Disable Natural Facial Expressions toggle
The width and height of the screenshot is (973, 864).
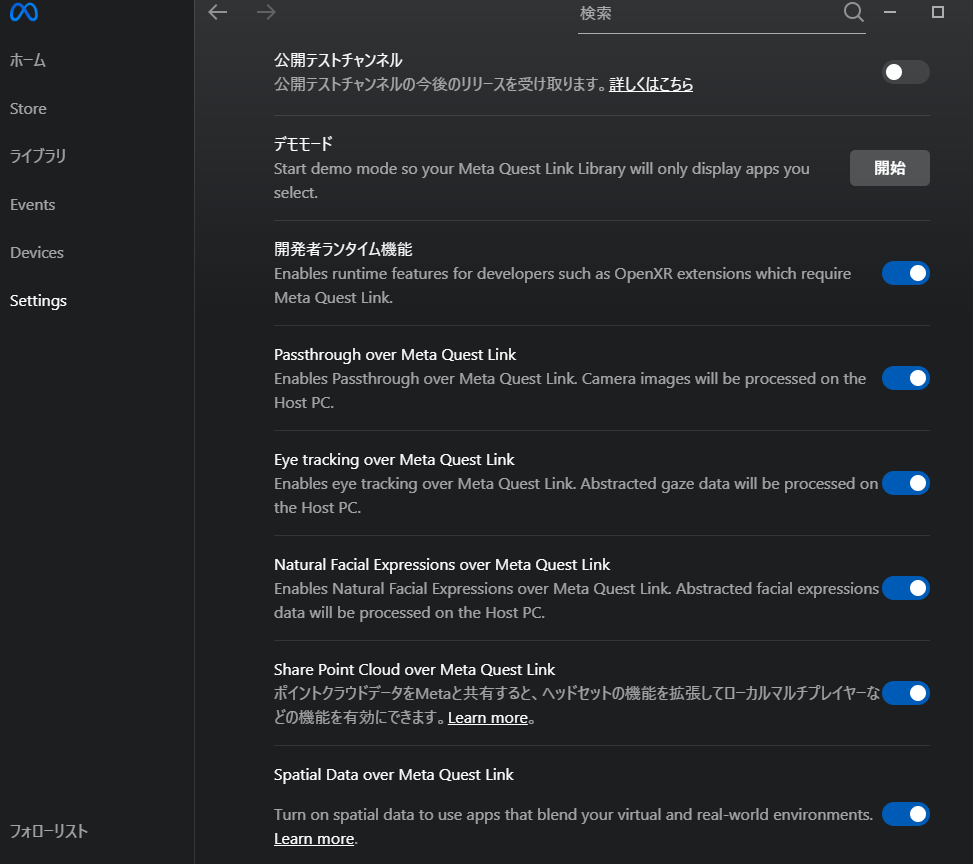pyautogui.click(x=905, y=588)
